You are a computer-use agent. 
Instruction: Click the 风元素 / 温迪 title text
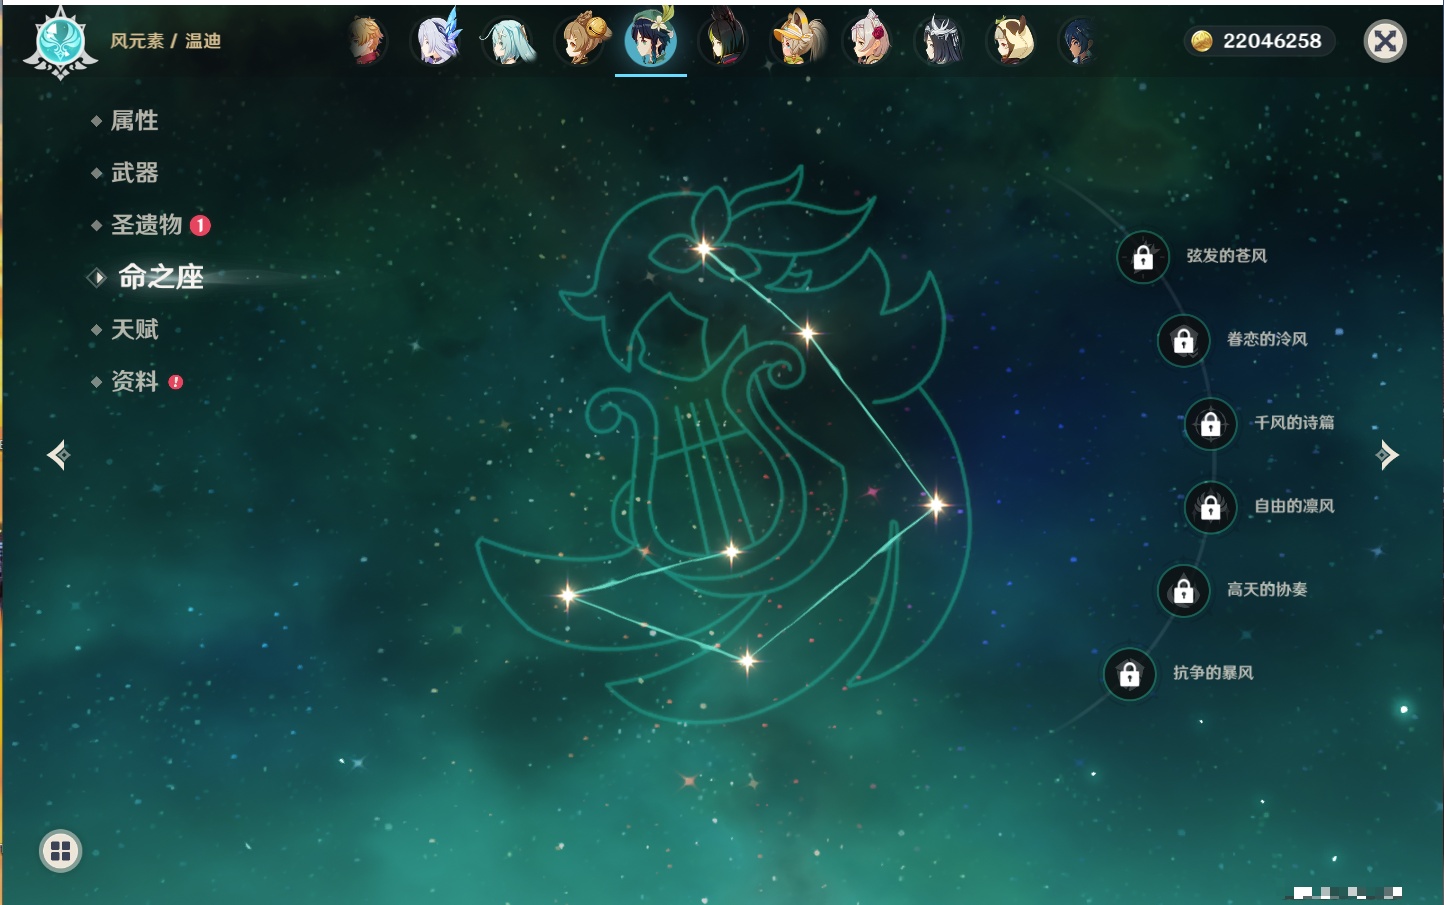tap(166, 41)
